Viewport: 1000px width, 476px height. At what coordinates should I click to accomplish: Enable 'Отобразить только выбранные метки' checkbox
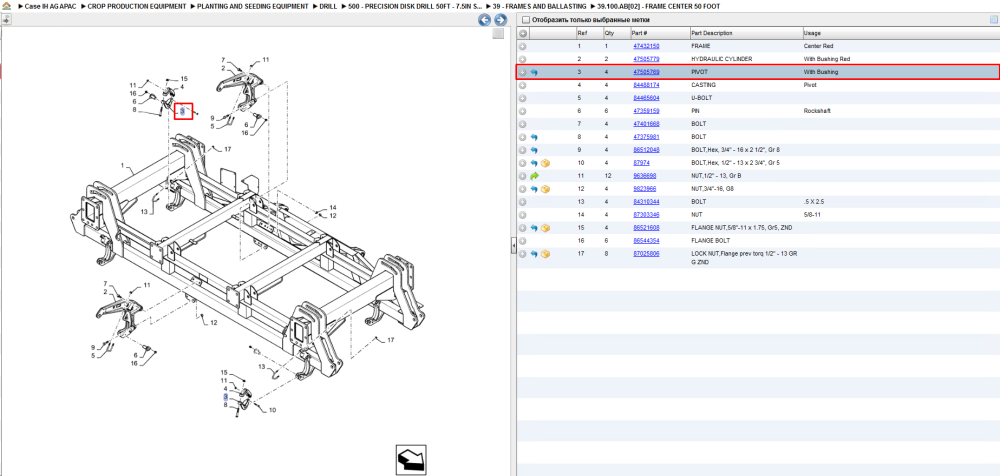click(x=526, y=20)
